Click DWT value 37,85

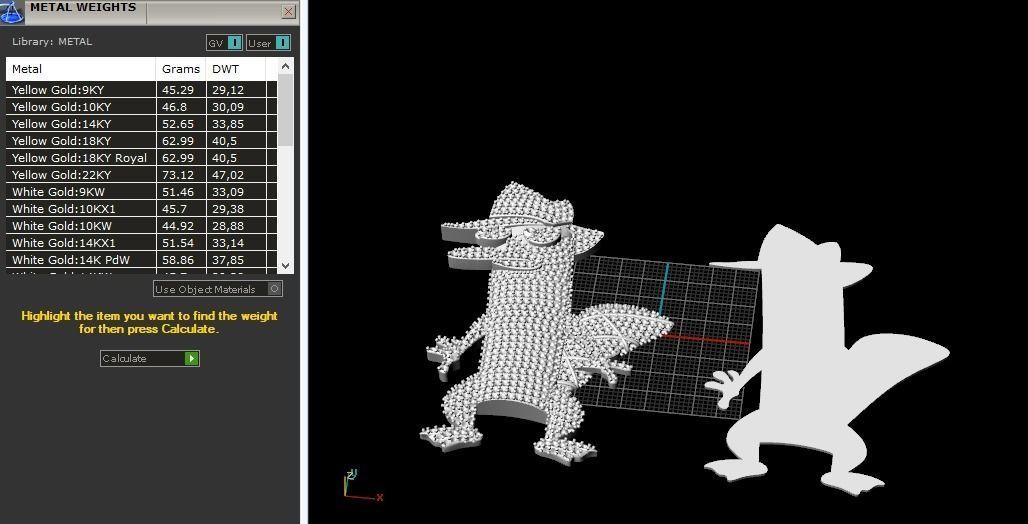(227, 260)
